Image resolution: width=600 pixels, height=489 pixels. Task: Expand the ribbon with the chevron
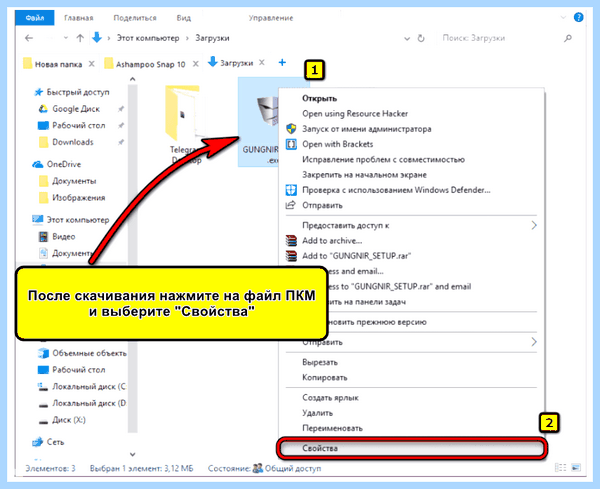[563, 18]
